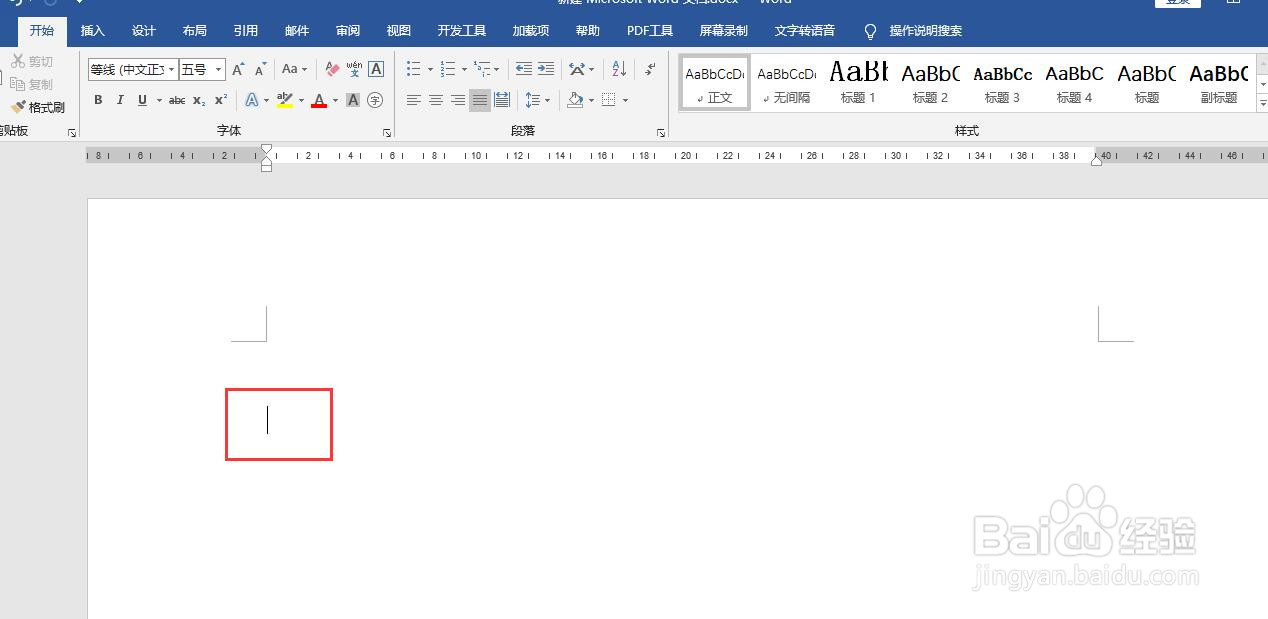Apply the 无间隔 style
The height and width of the screenshot is (619, 1268).
pyautogui.click(x=786, y=82)
